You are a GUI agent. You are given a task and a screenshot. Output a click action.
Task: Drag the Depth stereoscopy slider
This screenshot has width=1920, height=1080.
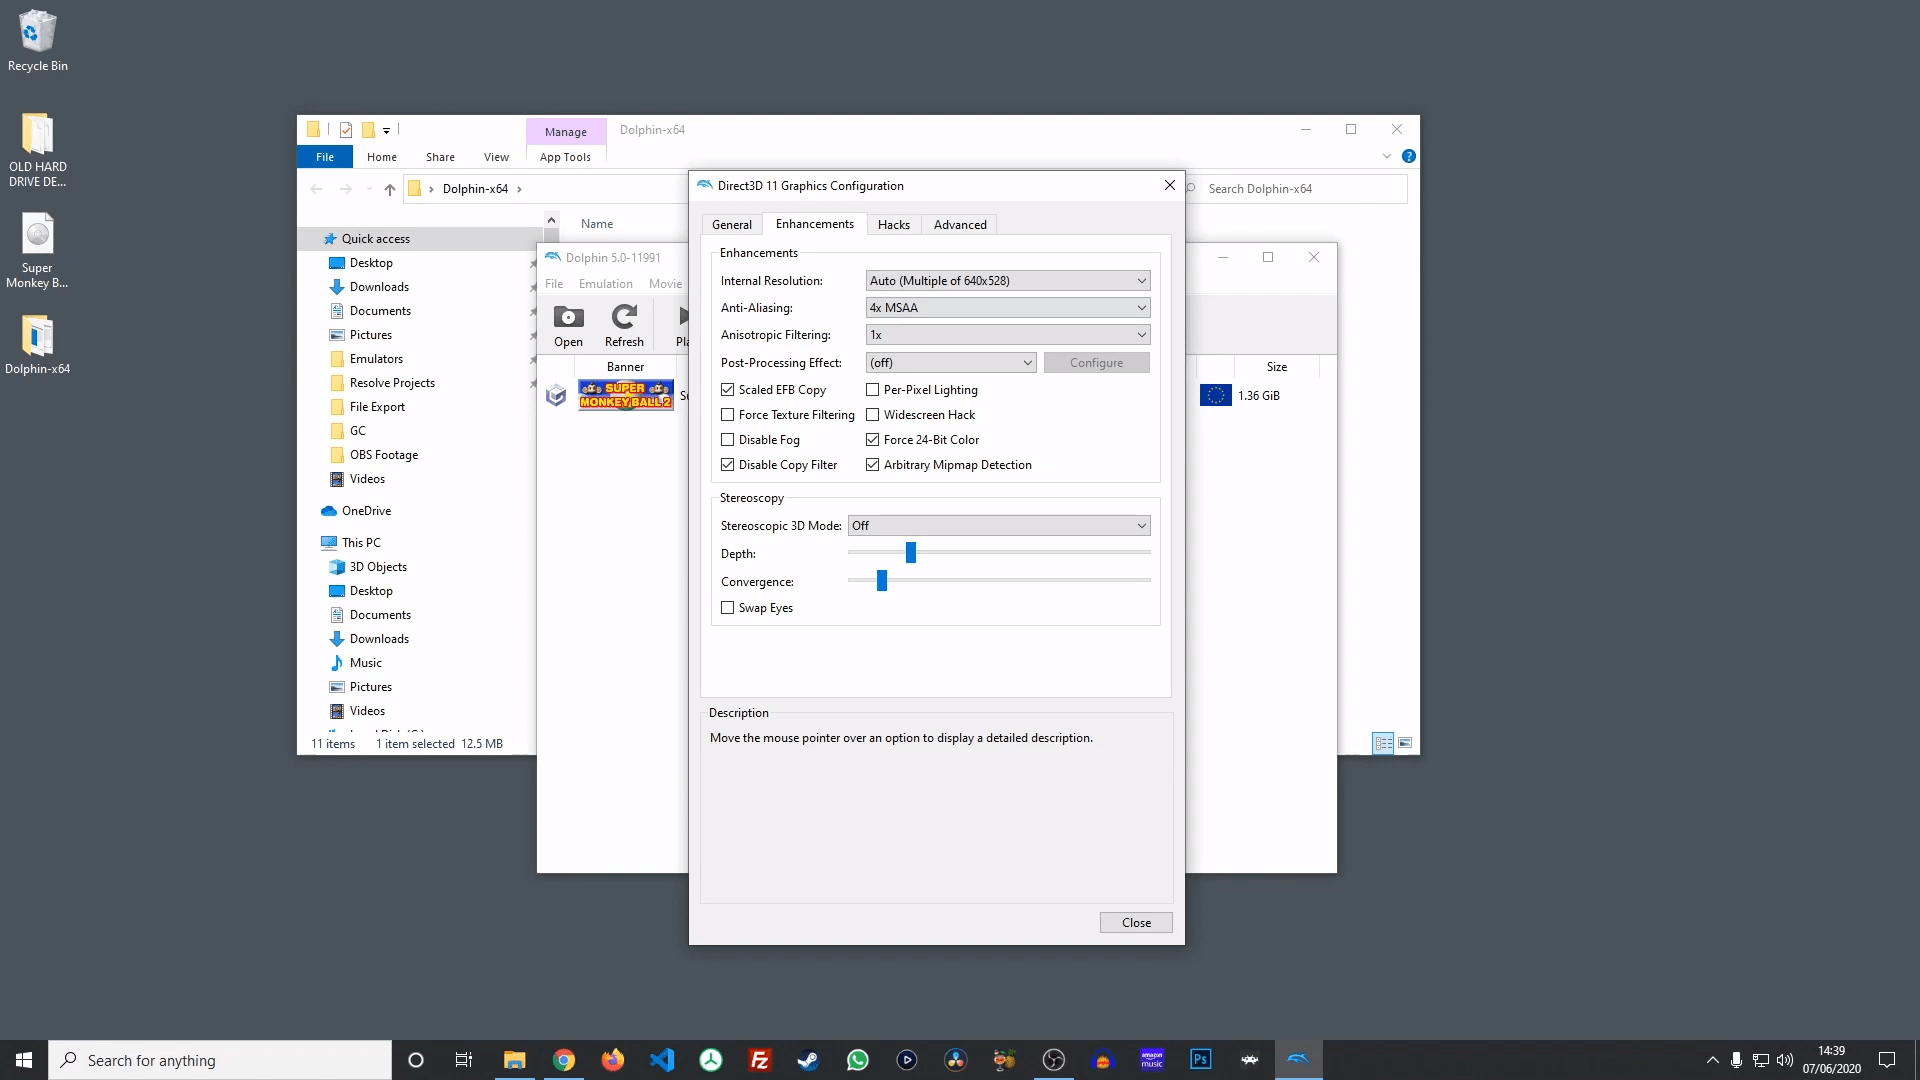click(910, 551)
